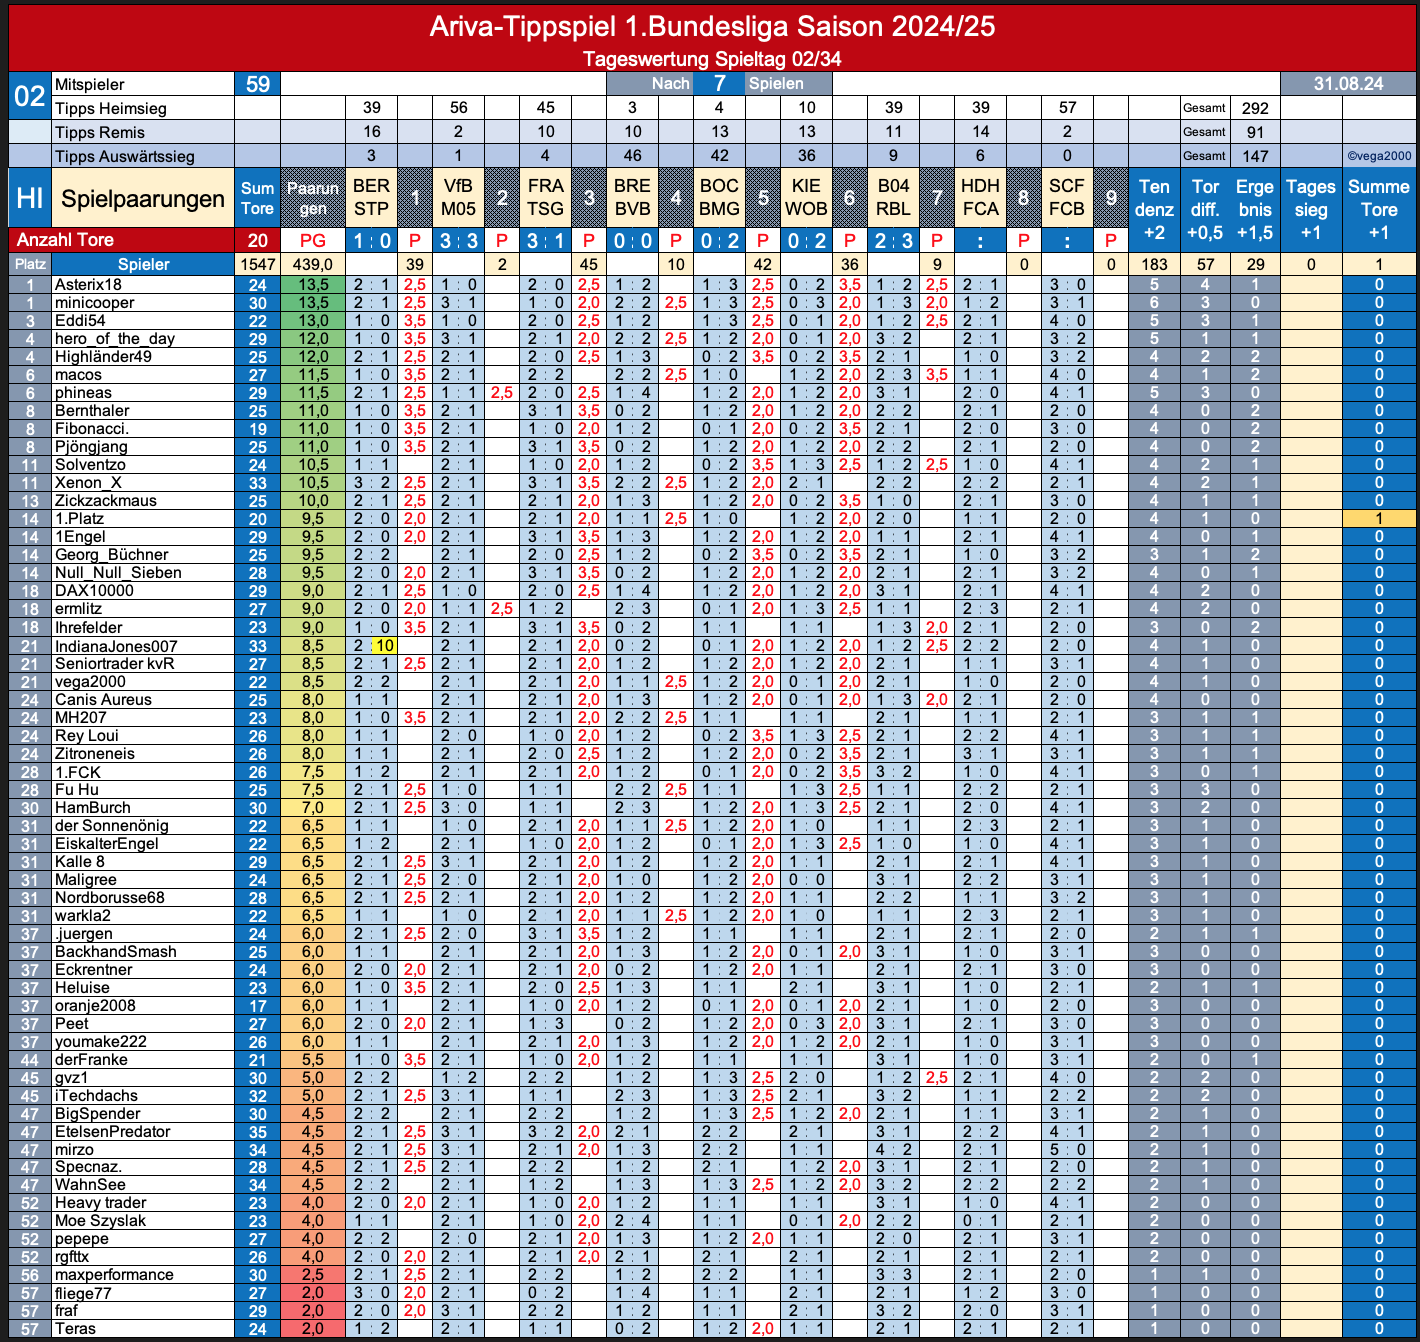
Task: Select player name Zickzackmaus
Action: [105, 501]
